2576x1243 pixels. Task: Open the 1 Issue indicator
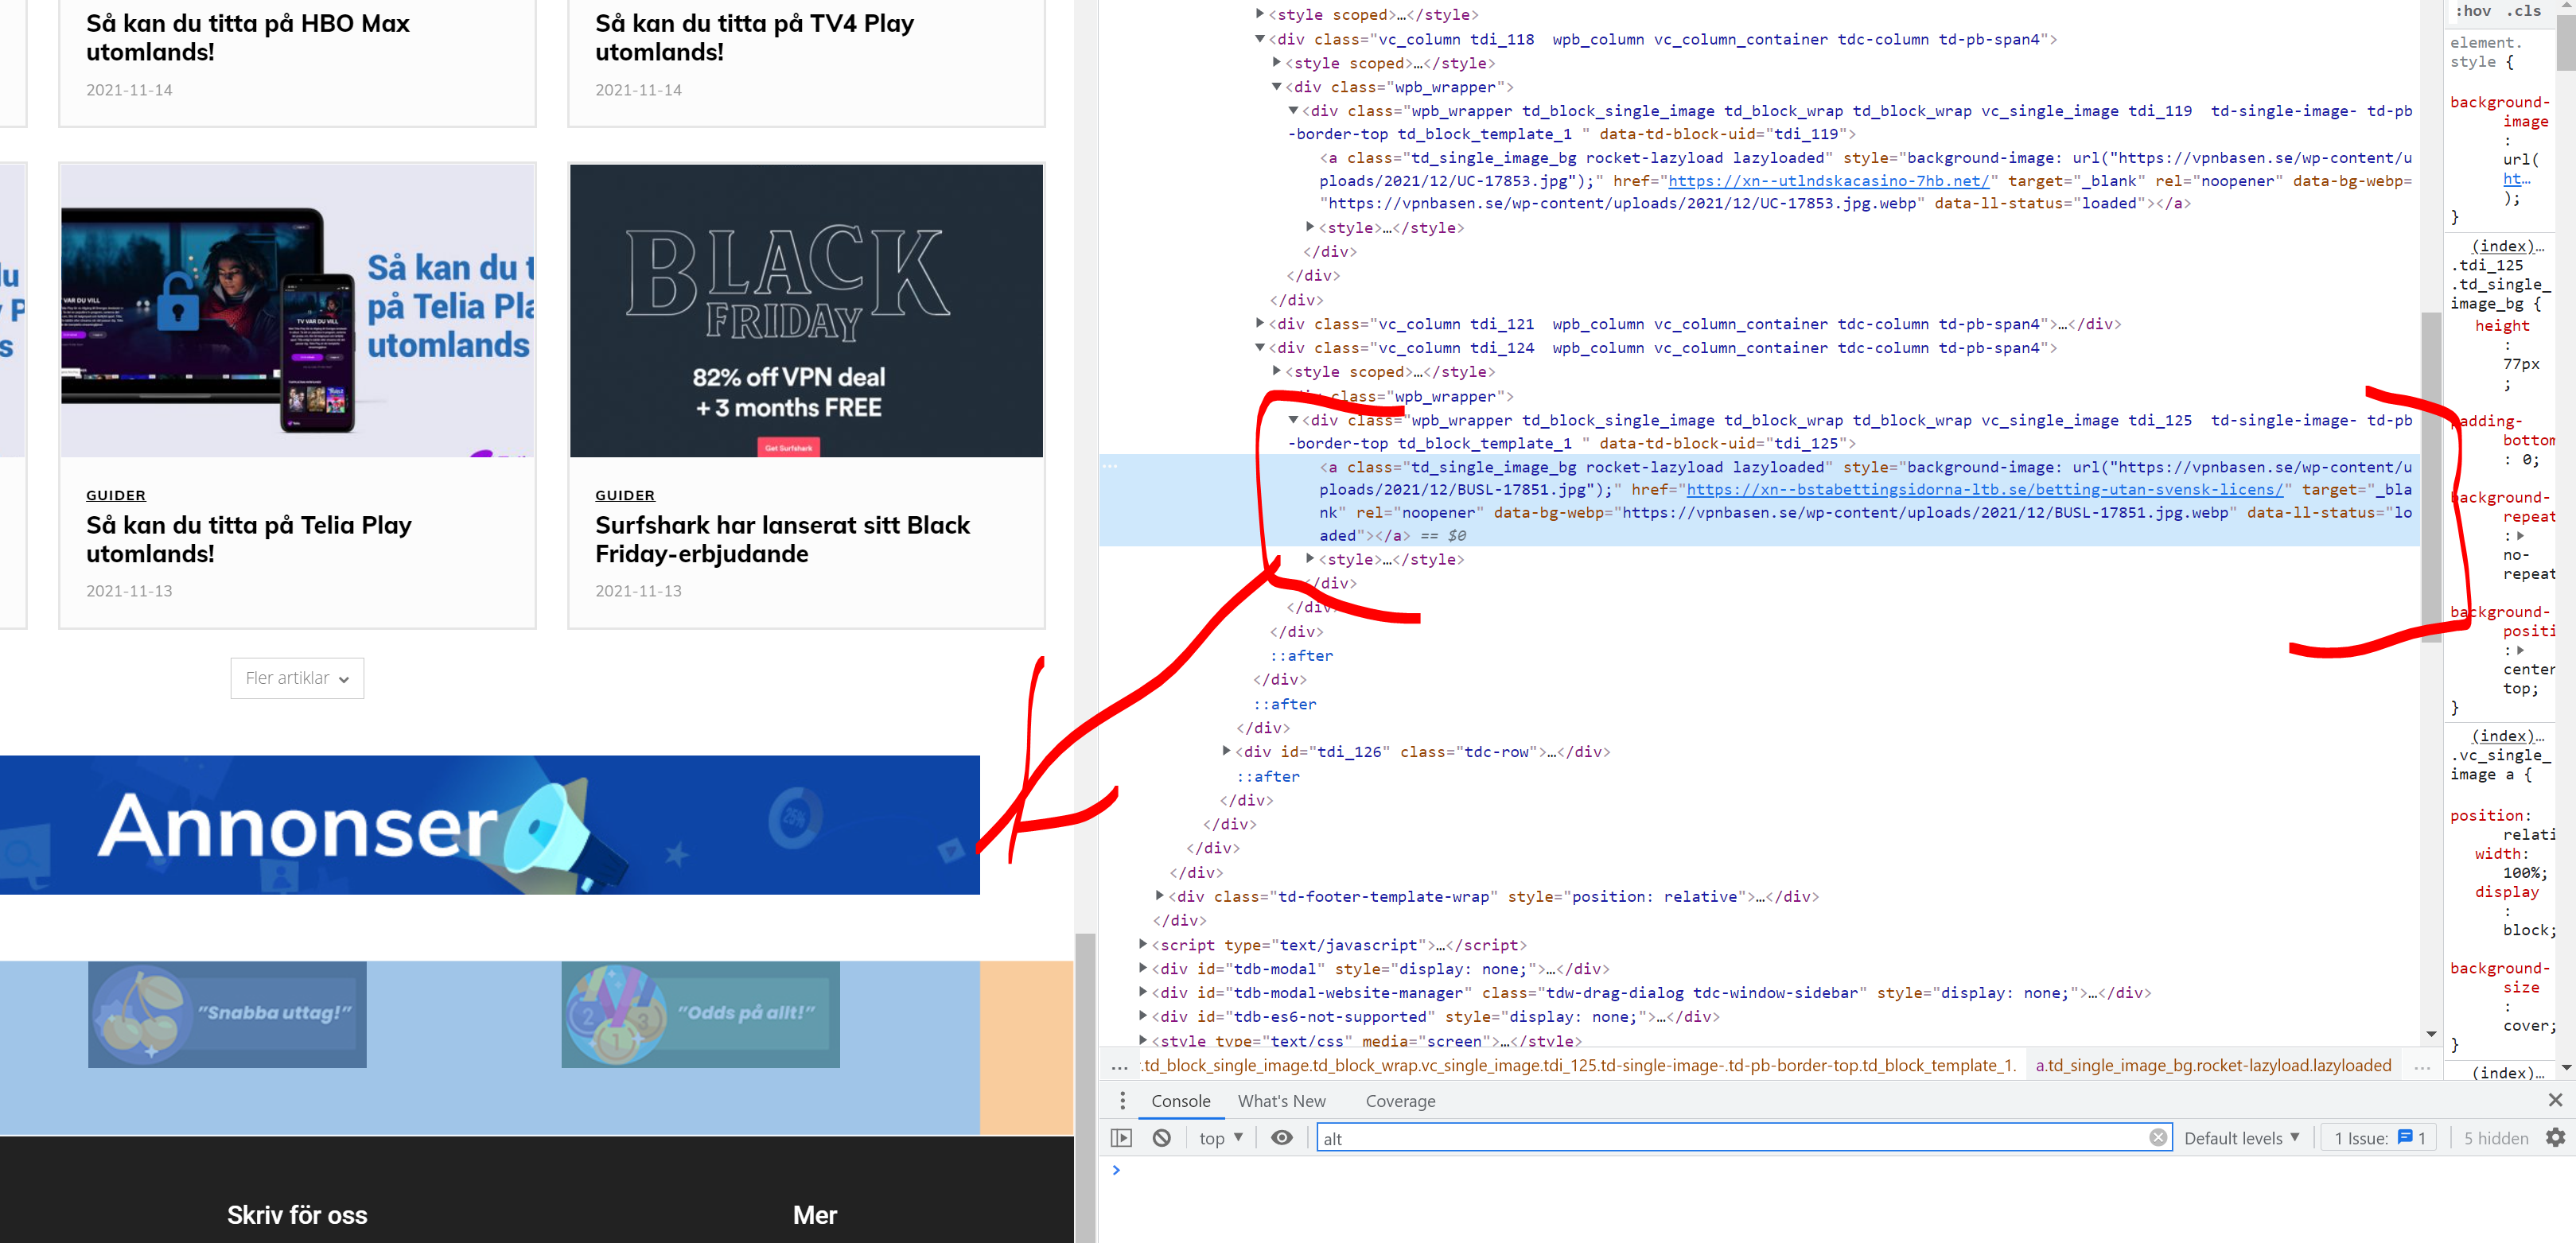(2379, 1138)
